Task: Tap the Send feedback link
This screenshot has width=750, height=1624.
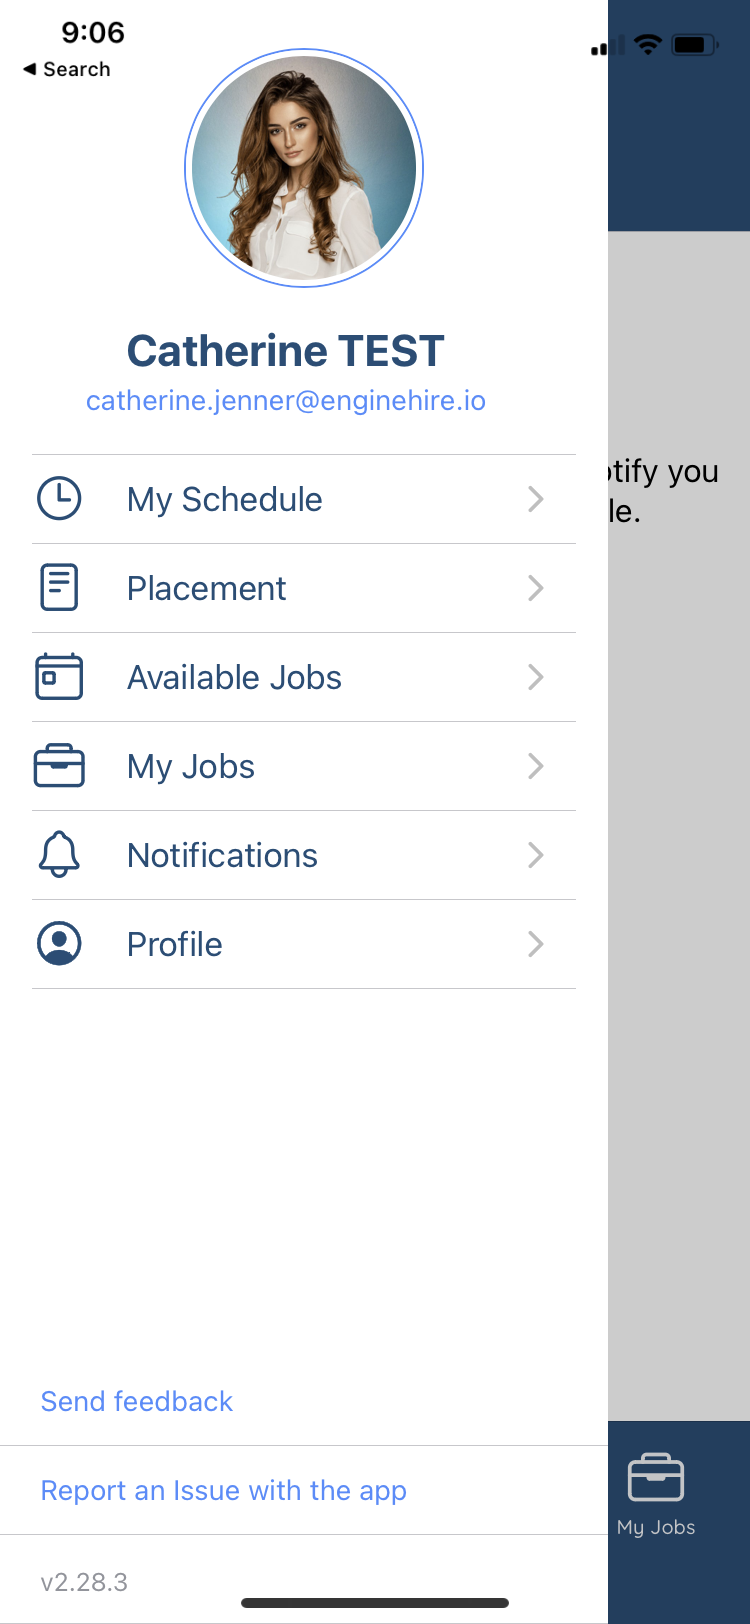Action: [x=137, y=1401]
